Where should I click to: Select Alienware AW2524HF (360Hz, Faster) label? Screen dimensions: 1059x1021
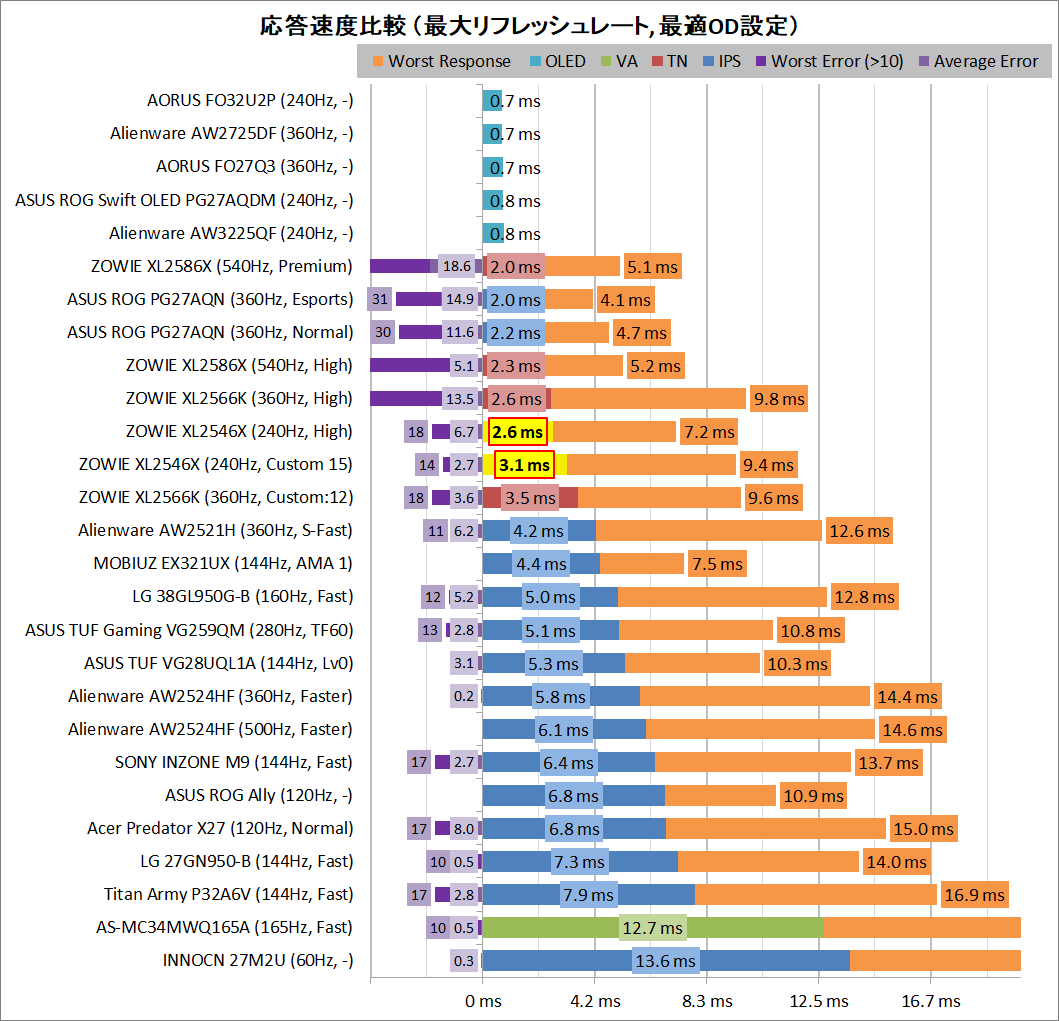pyautogui.click(x=210, y=697)
